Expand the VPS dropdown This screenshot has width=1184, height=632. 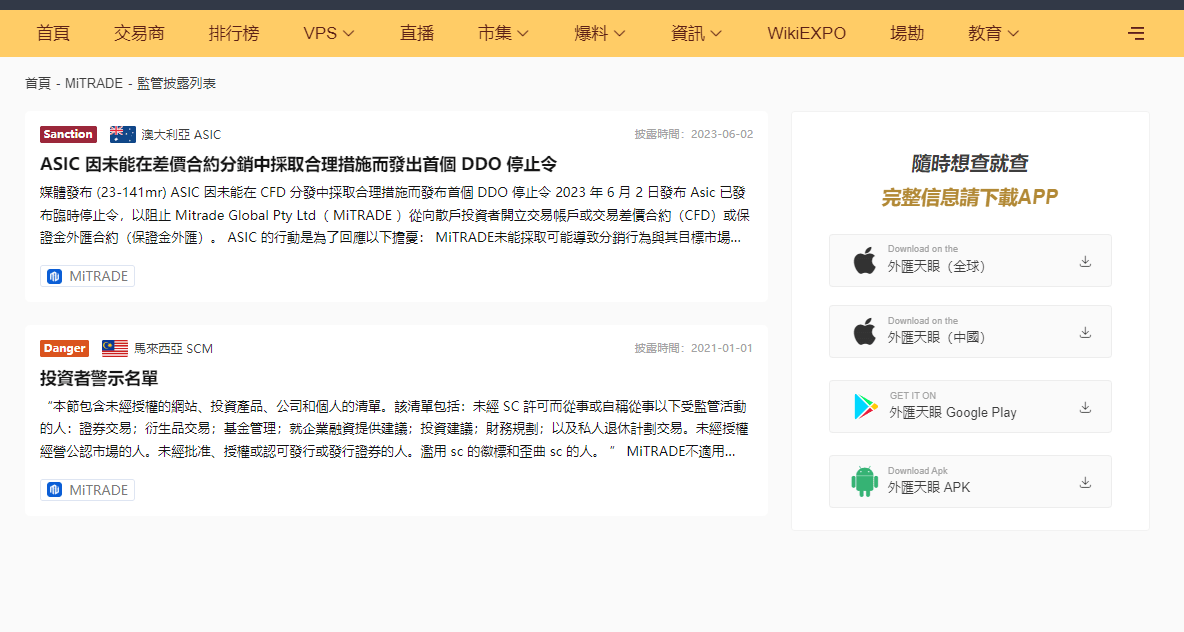[x=328, y=33]
